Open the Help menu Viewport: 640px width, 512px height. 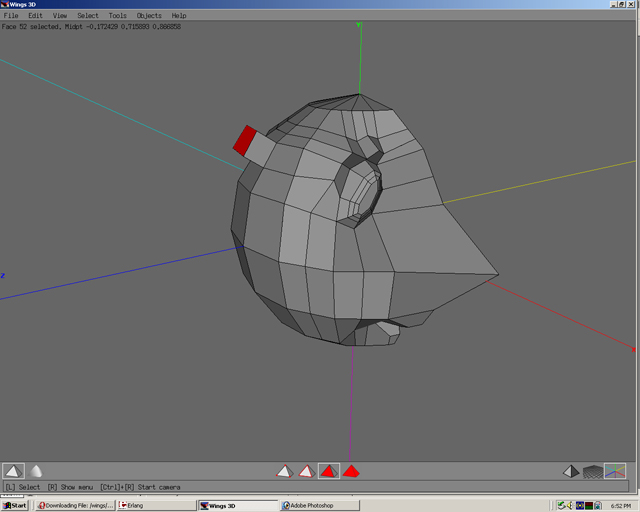pyautogui.click(x=179, y=16)
